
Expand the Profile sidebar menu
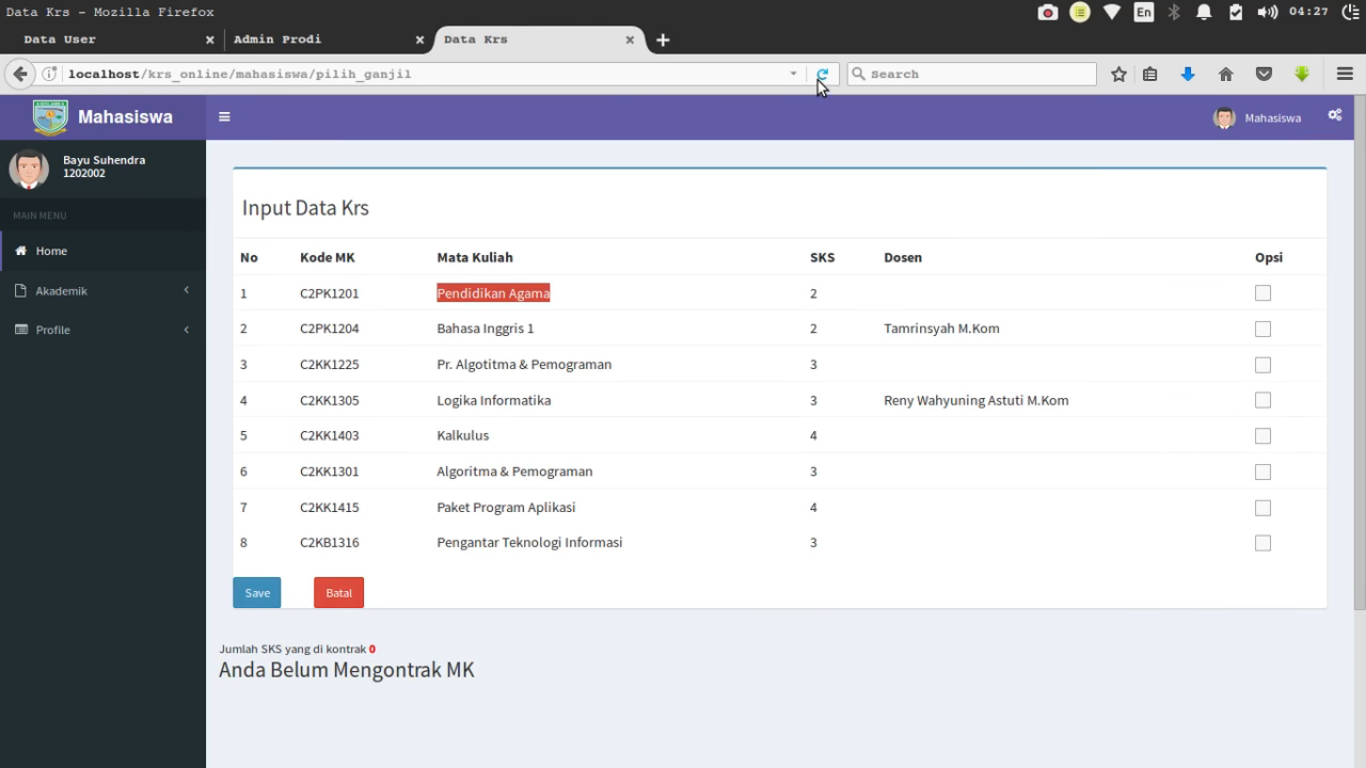click(x=102, y=330)
